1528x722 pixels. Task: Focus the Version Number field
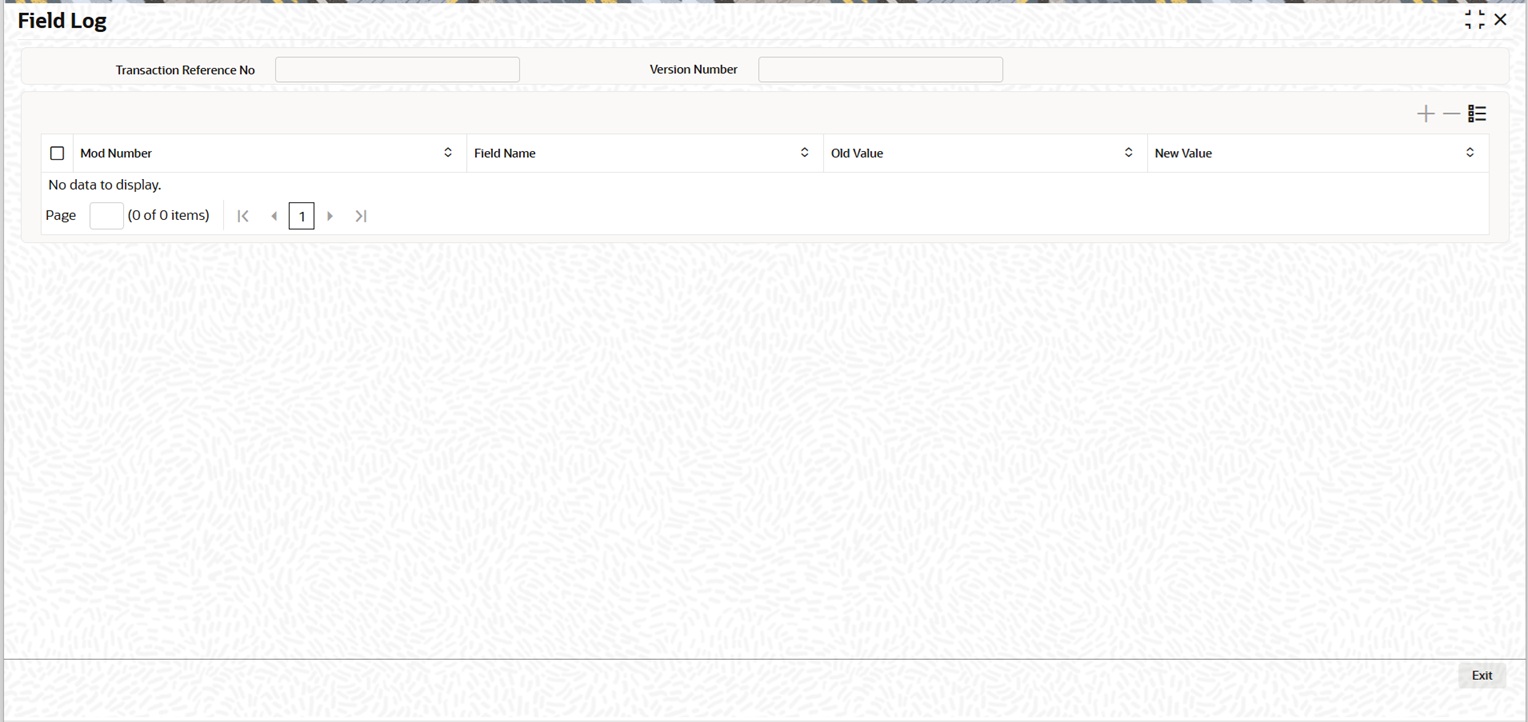[x=880, y=69]
